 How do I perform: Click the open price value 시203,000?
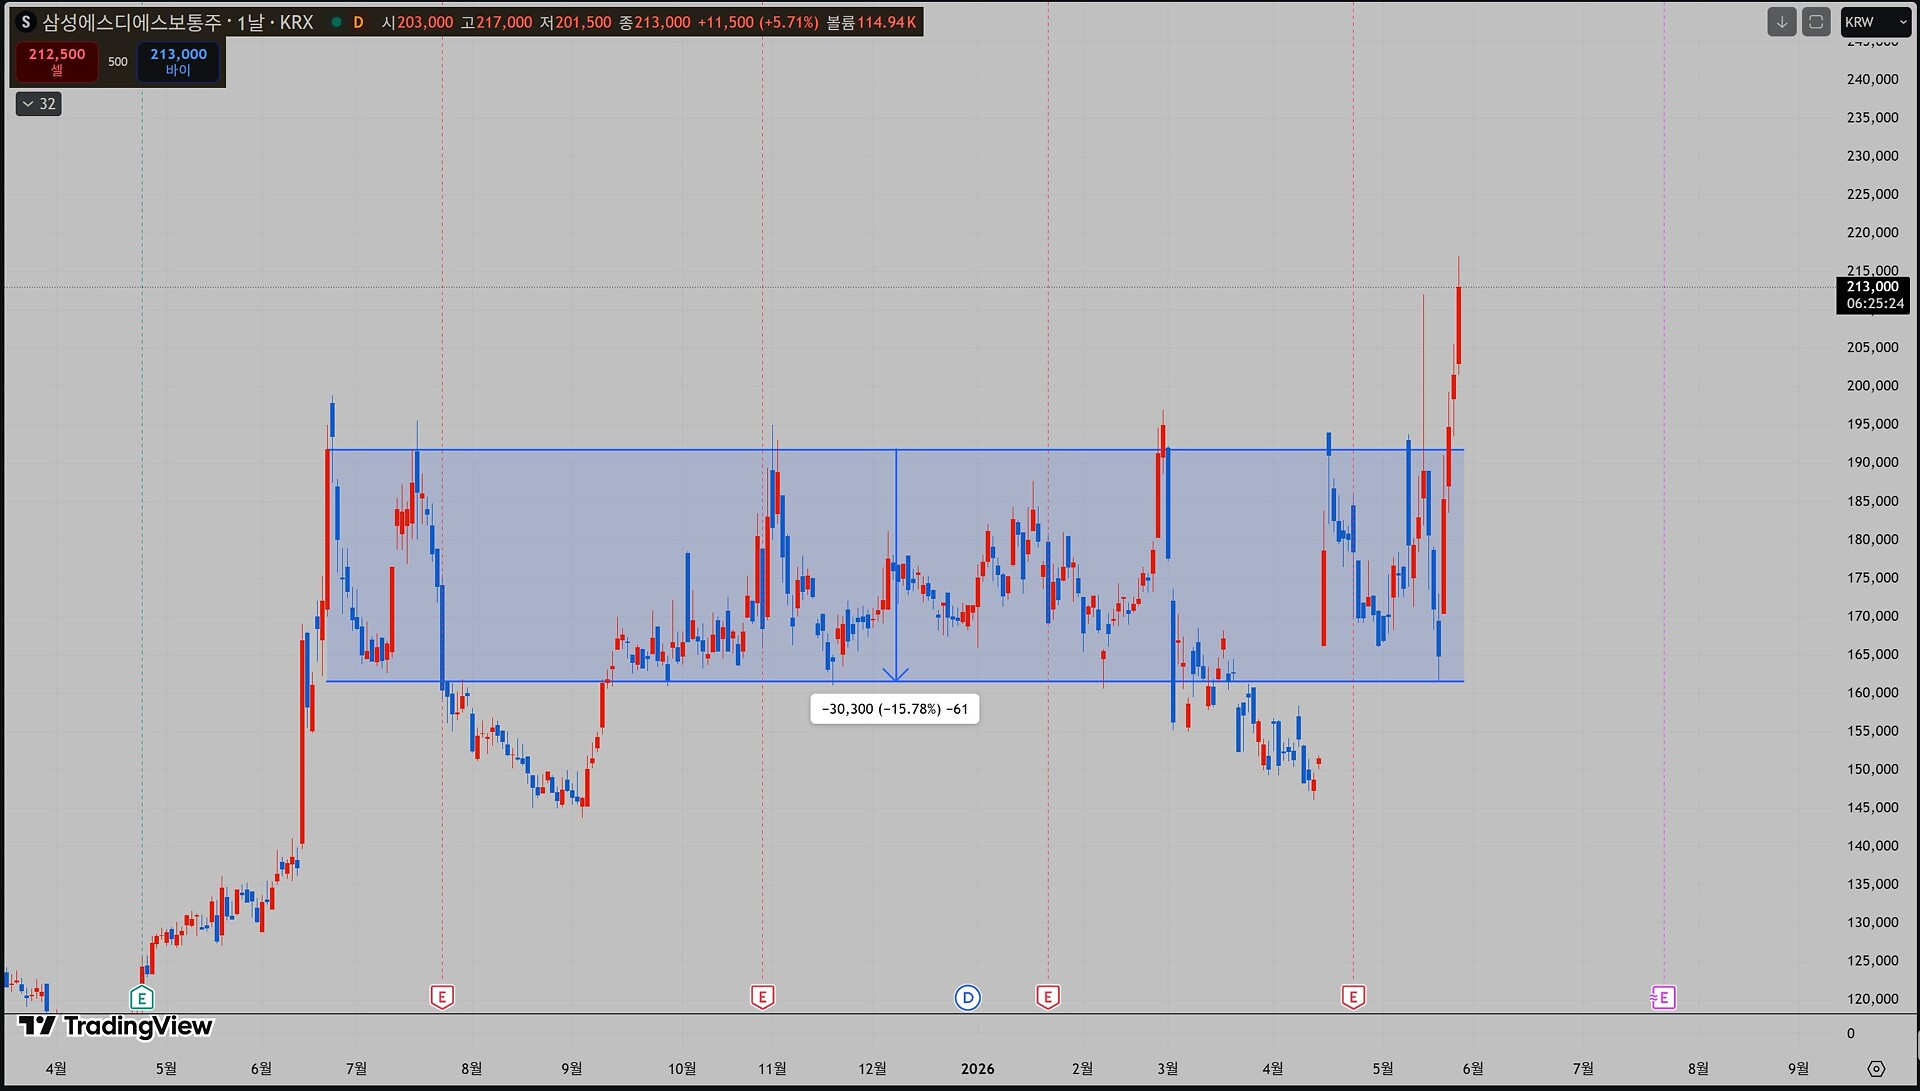[x=417, y=22]
